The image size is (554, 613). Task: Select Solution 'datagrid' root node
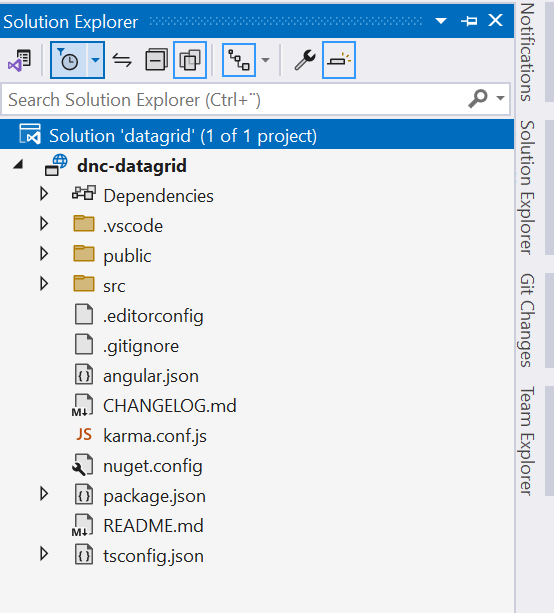coord(257,135)
